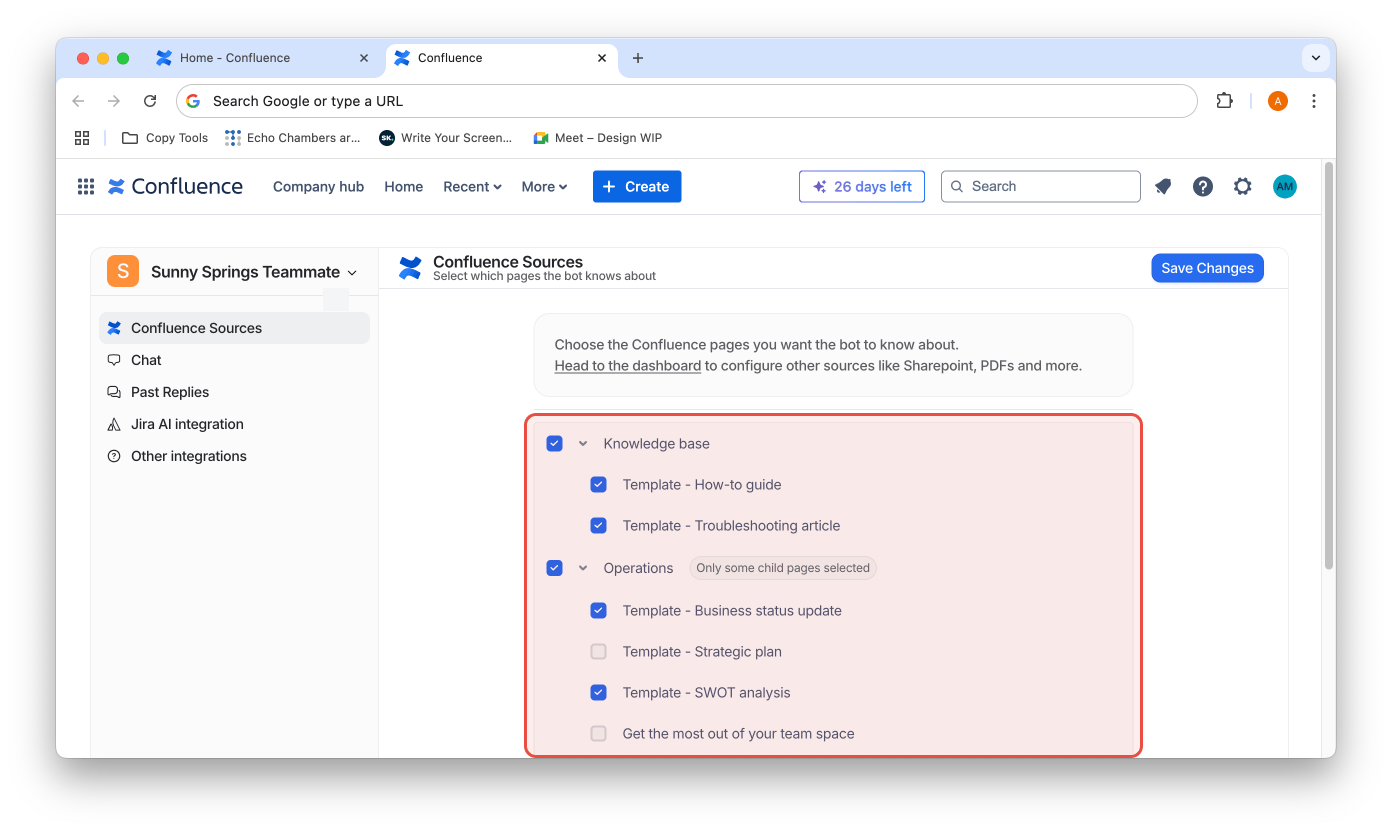This screenshot has height=832, width=1392.
Task: Click Save Changes button
Action: 1207,268
